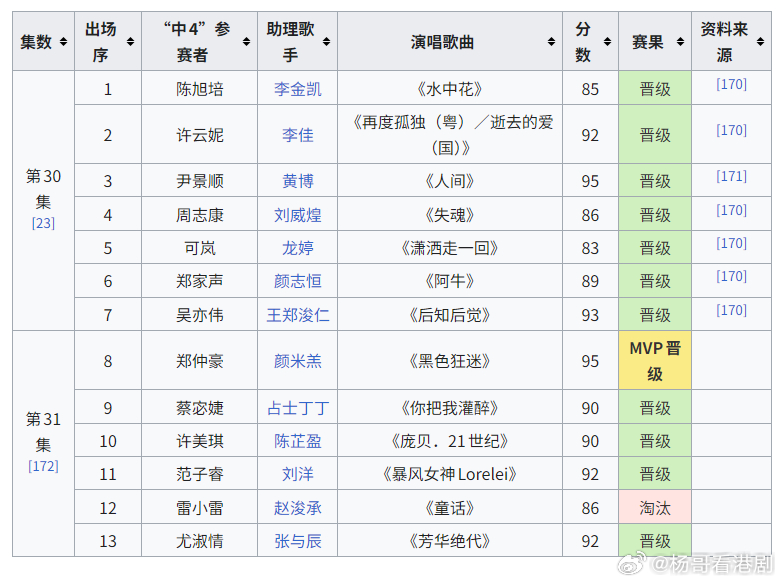Screen dimensions: 782x583
Task: Open 颜米羔 assistant singer link
Action: click(298, 361)
